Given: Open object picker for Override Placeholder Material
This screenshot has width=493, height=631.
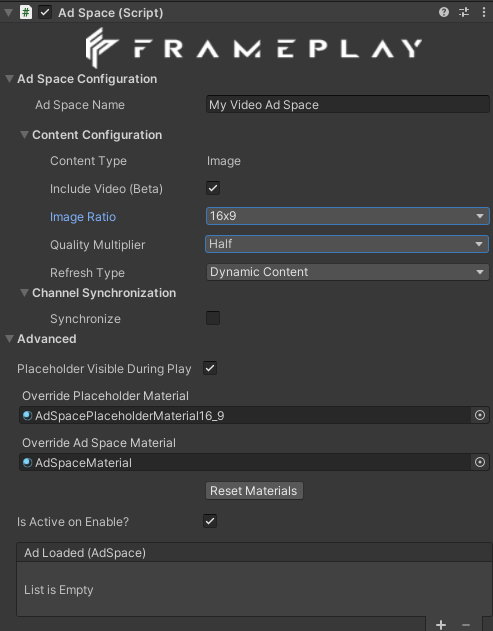Looking at the screenshot, I should [480, 415].
